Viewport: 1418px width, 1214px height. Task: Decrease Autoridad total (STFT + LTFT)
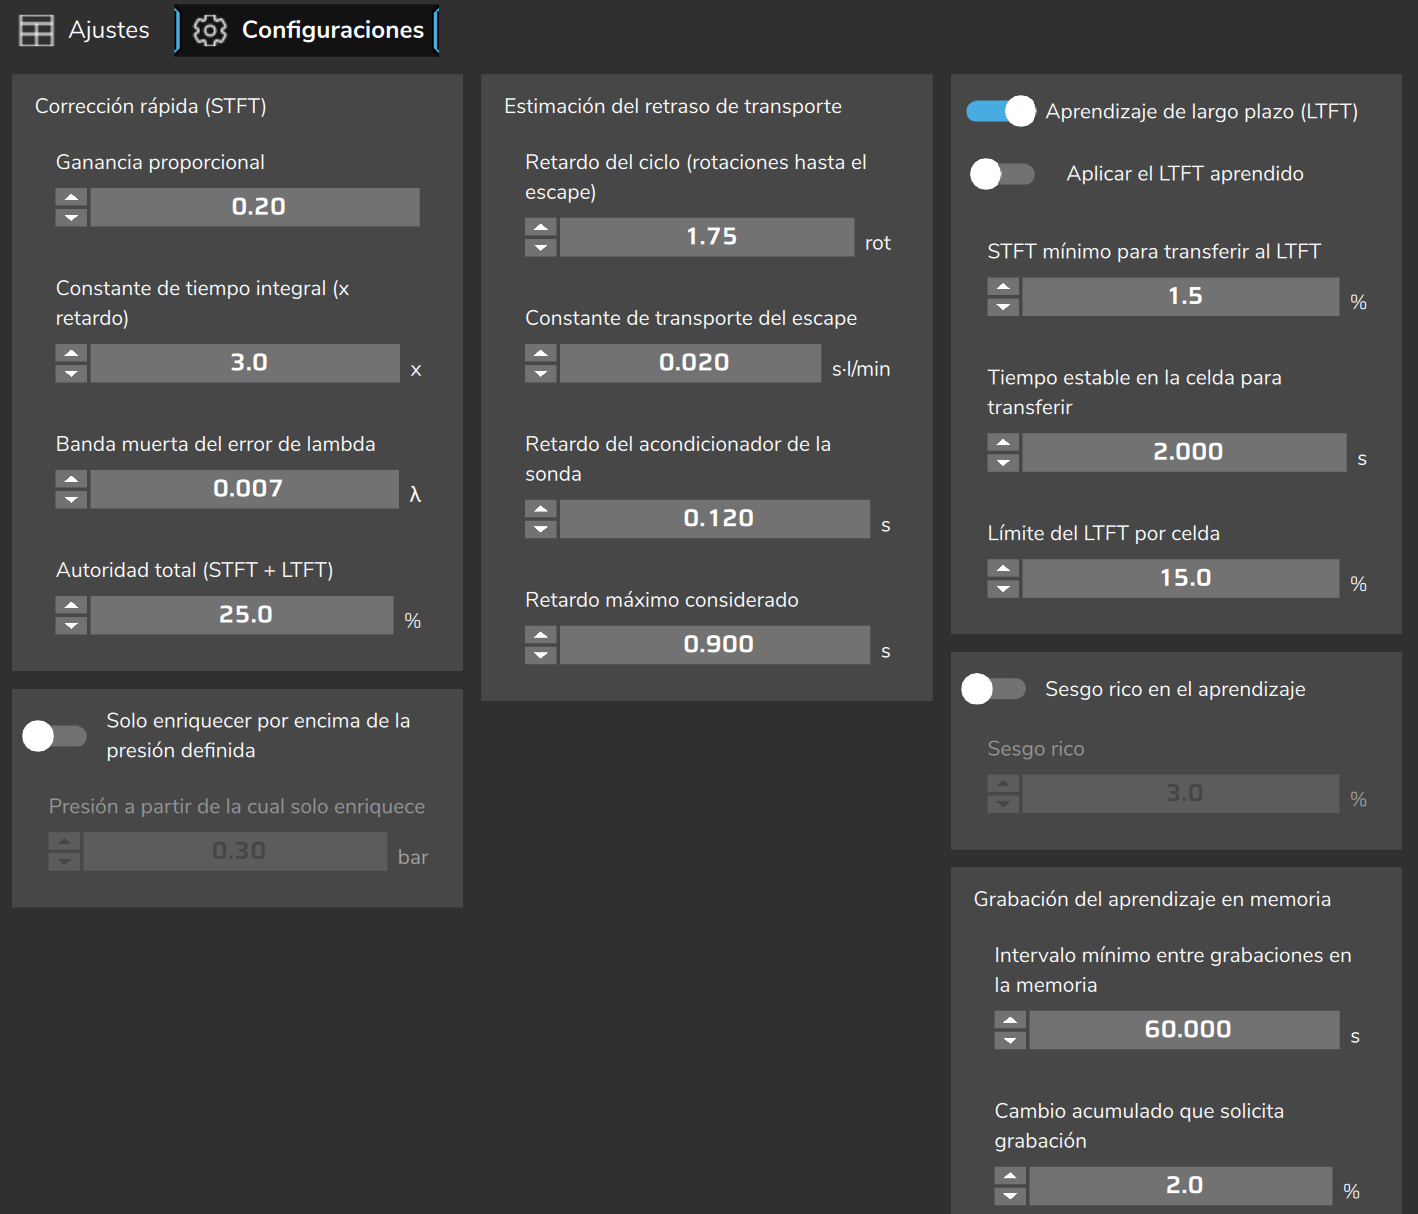click(x=71, y=625)
